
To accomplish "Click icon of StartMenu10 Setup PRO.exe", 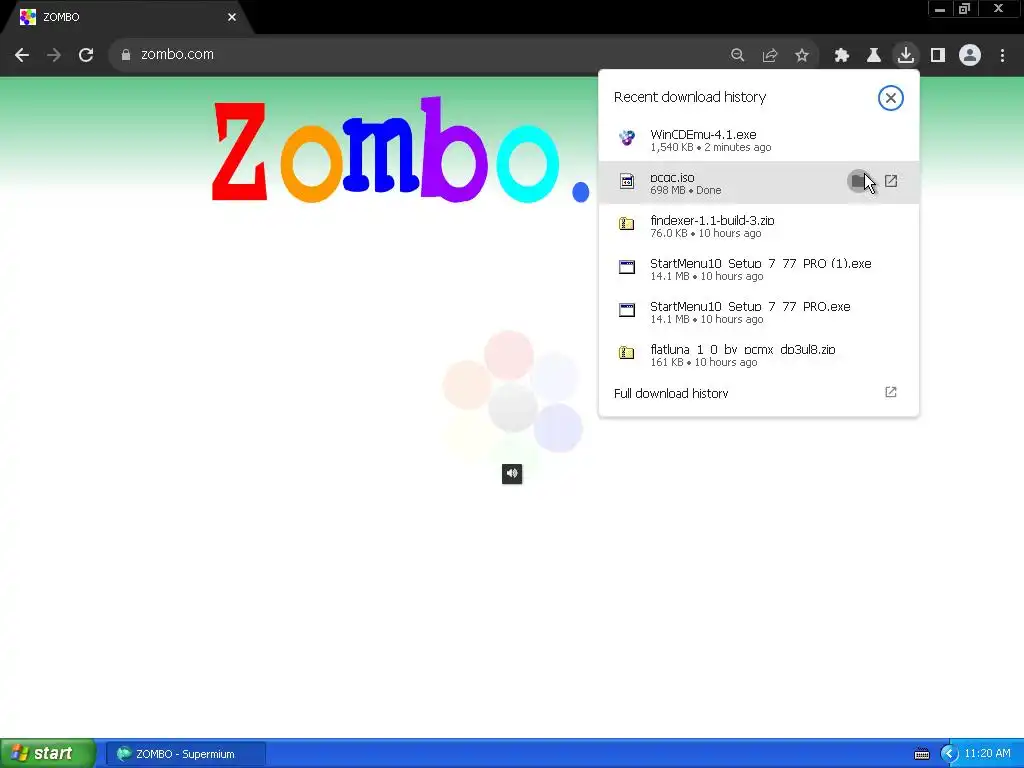I will click(627, 310).
